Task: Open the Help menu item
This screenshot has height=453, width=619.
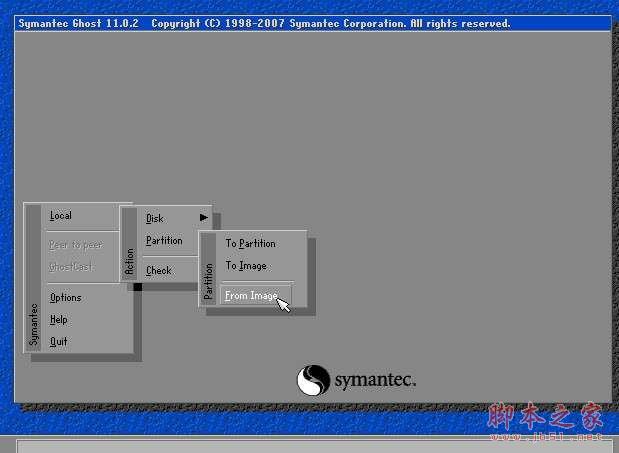Action: pos(59,319)
